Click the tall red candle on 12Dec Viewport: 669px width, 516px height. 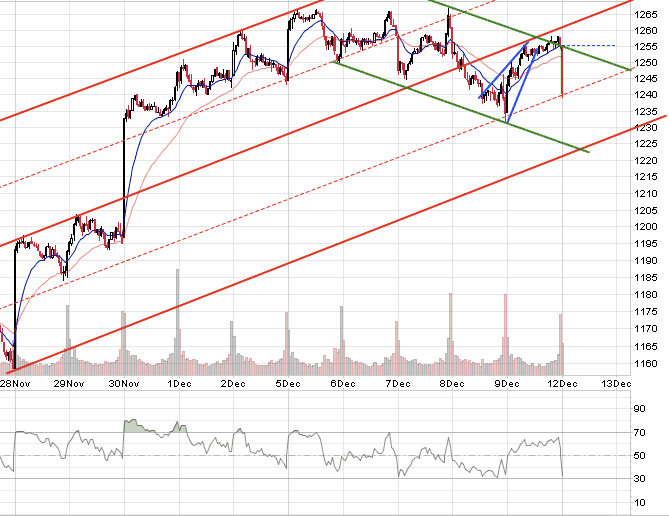point(563,72)
